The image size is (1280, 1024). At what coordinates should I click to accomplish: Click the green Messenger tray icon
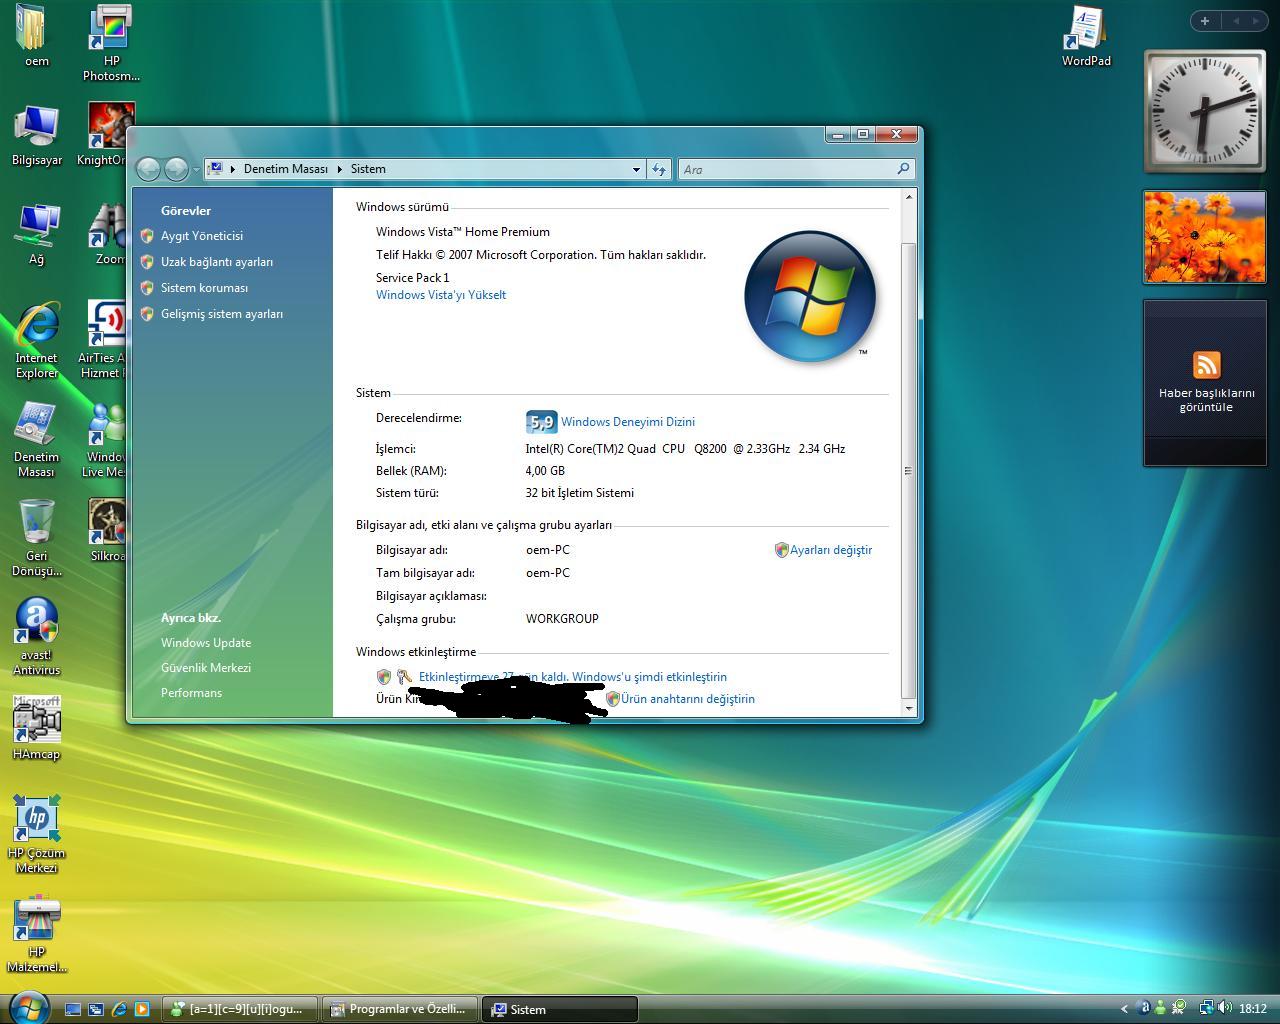(x=1160, y=1008)
